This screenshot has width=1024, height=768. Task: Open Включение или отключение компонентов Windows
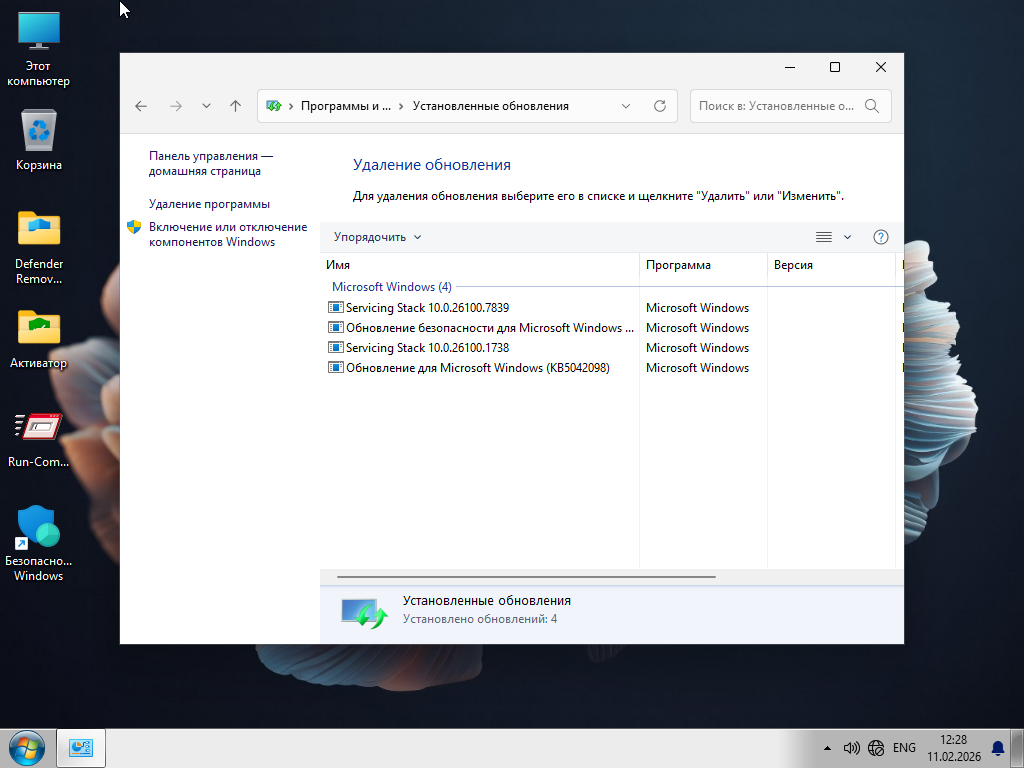click(x=227, y=234)
